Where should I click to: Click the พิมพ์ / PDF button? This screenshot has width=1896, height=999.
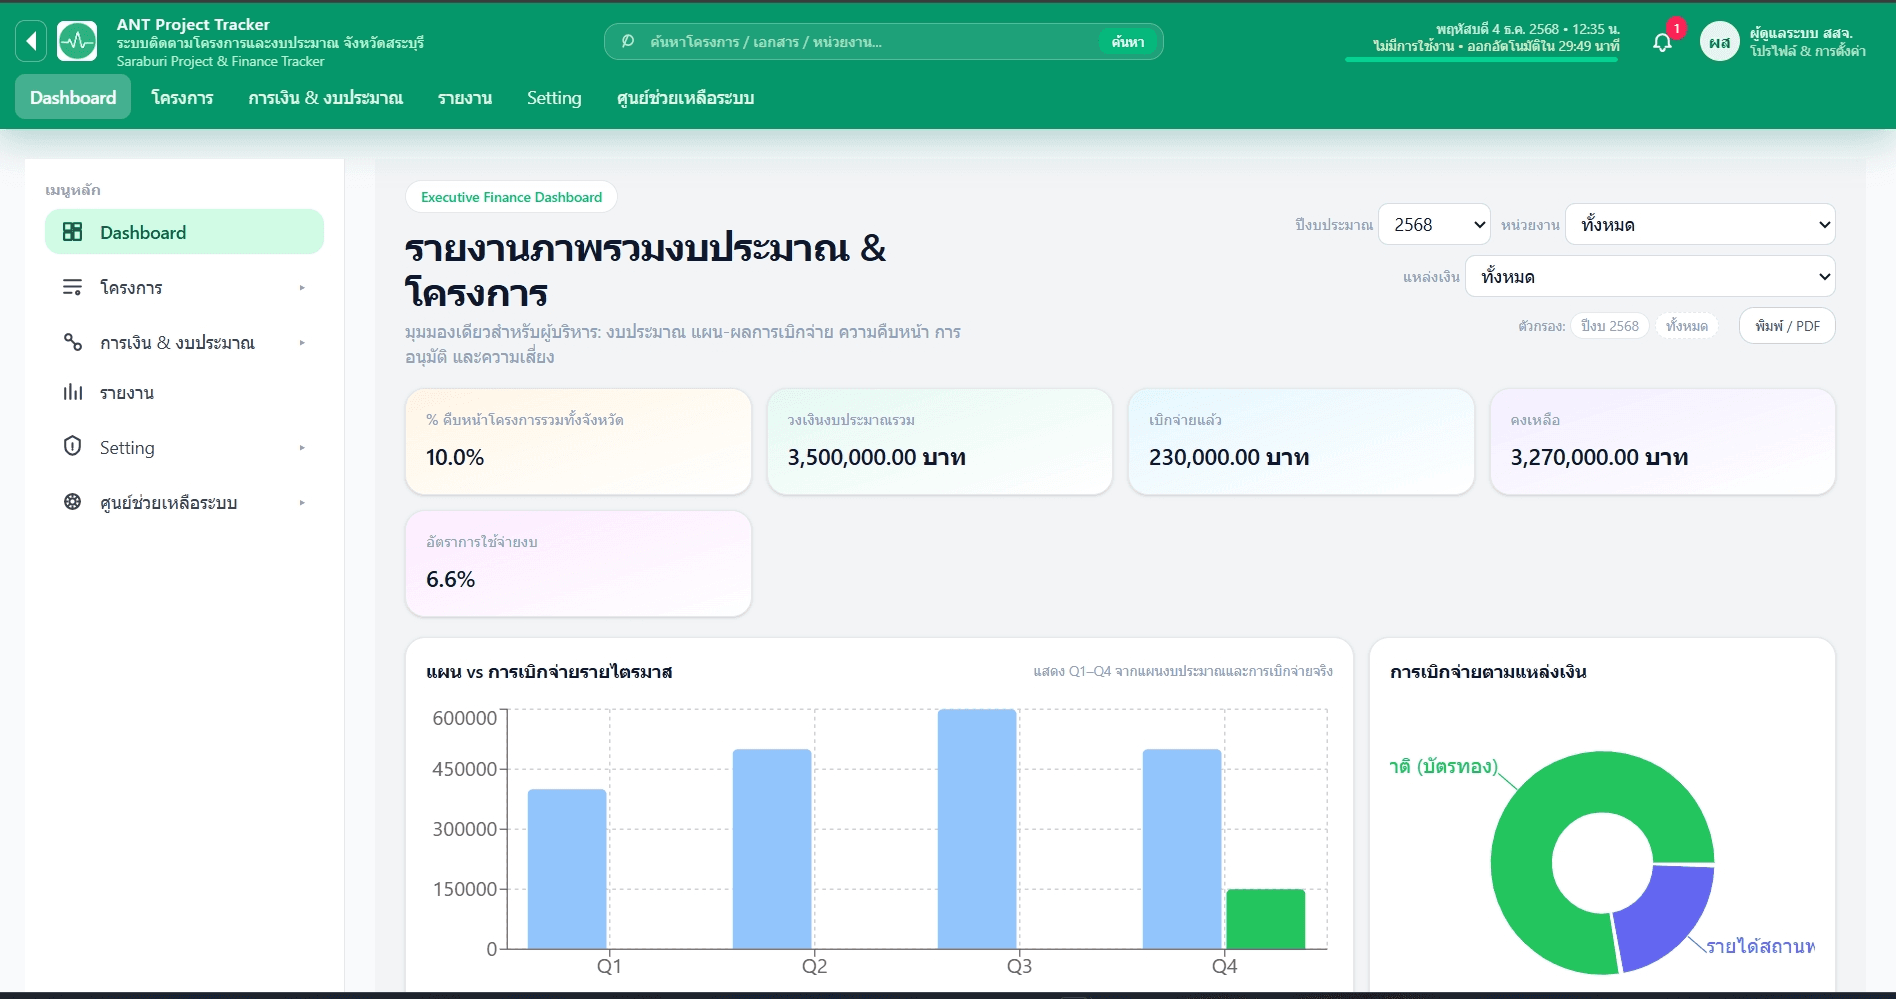[1787, 325]
